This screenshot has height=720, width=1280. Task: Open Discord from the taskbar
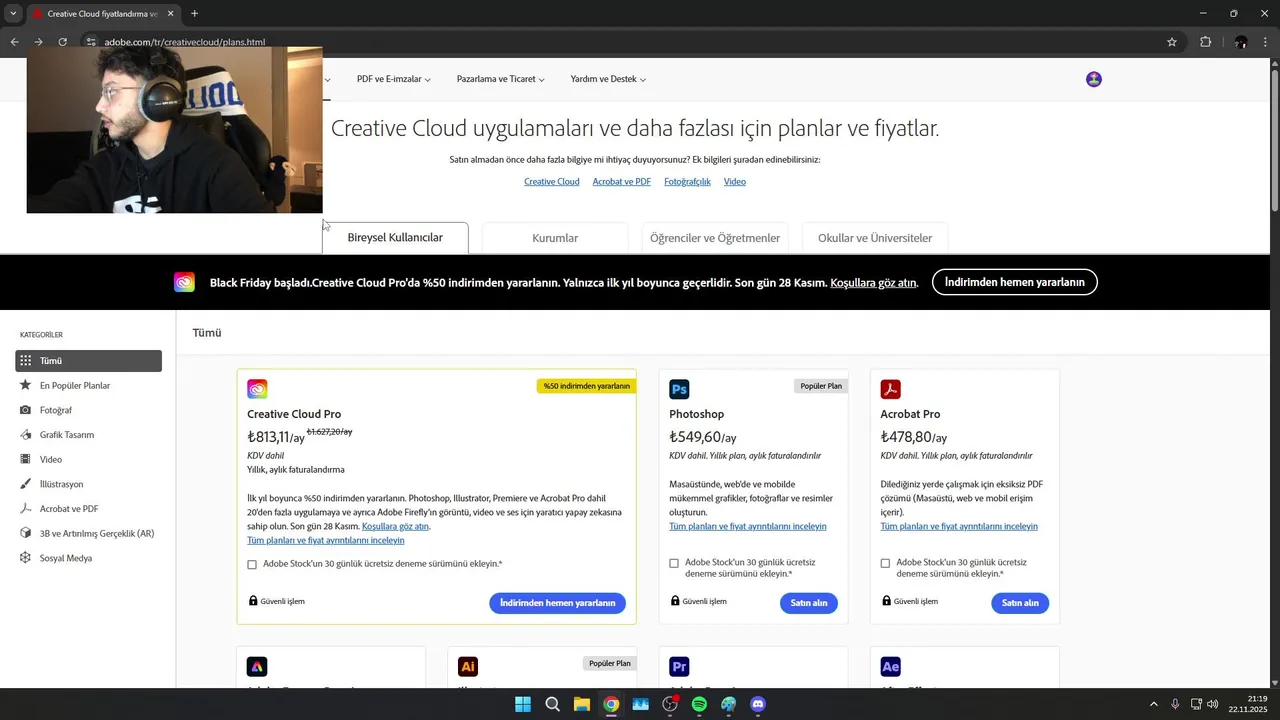click(758, 704)
